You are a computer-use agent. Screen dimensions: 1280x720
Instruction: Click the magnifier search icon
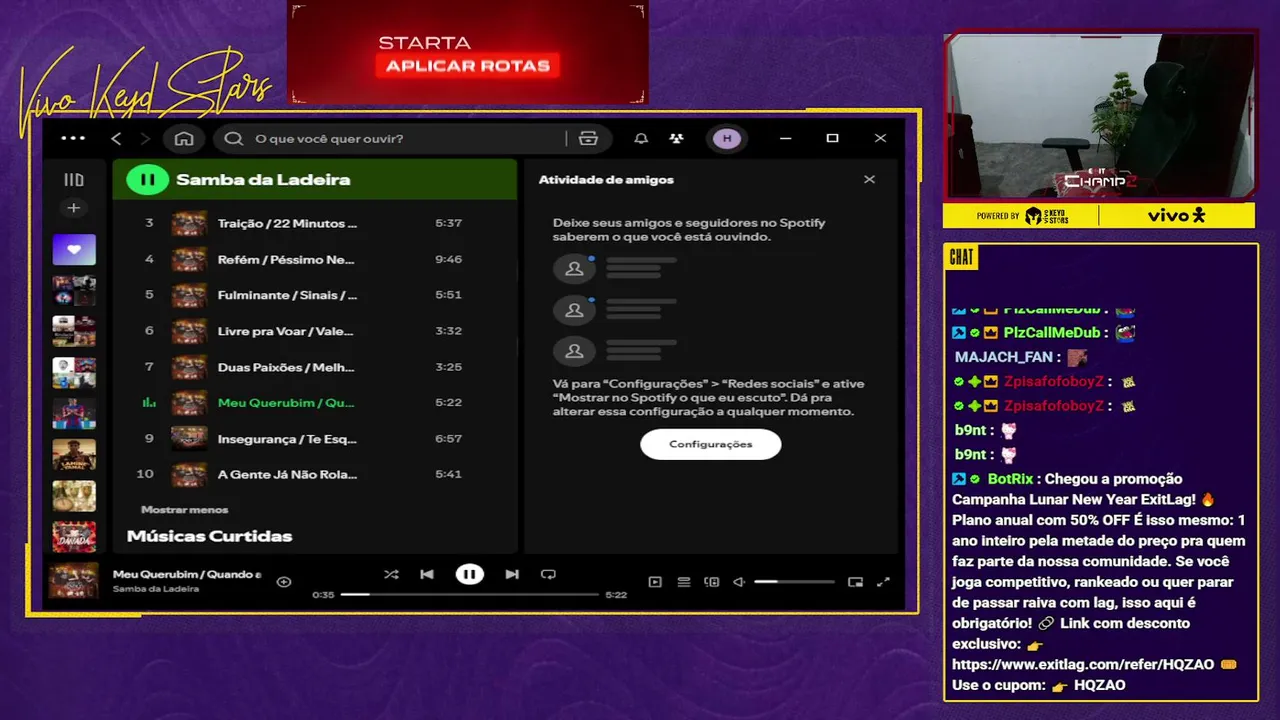[234, 138]
